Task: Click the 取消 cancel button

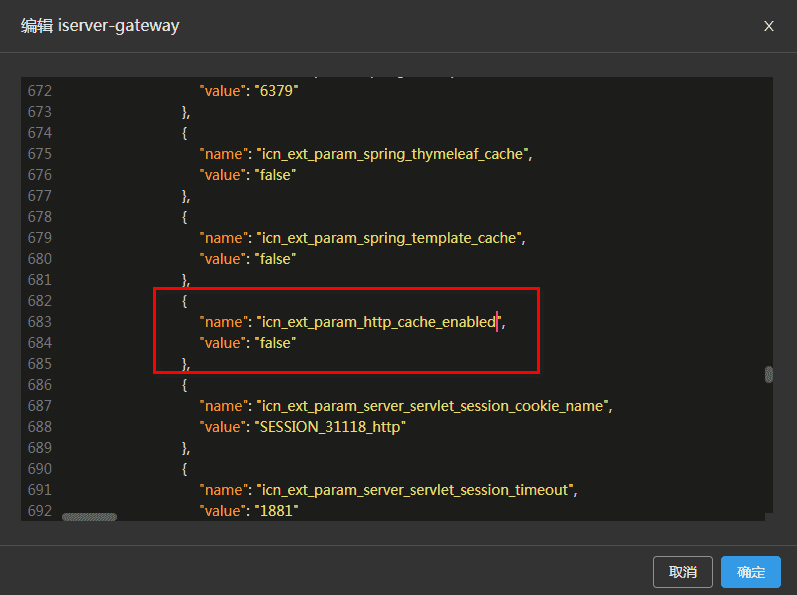Action: point(683,572)
